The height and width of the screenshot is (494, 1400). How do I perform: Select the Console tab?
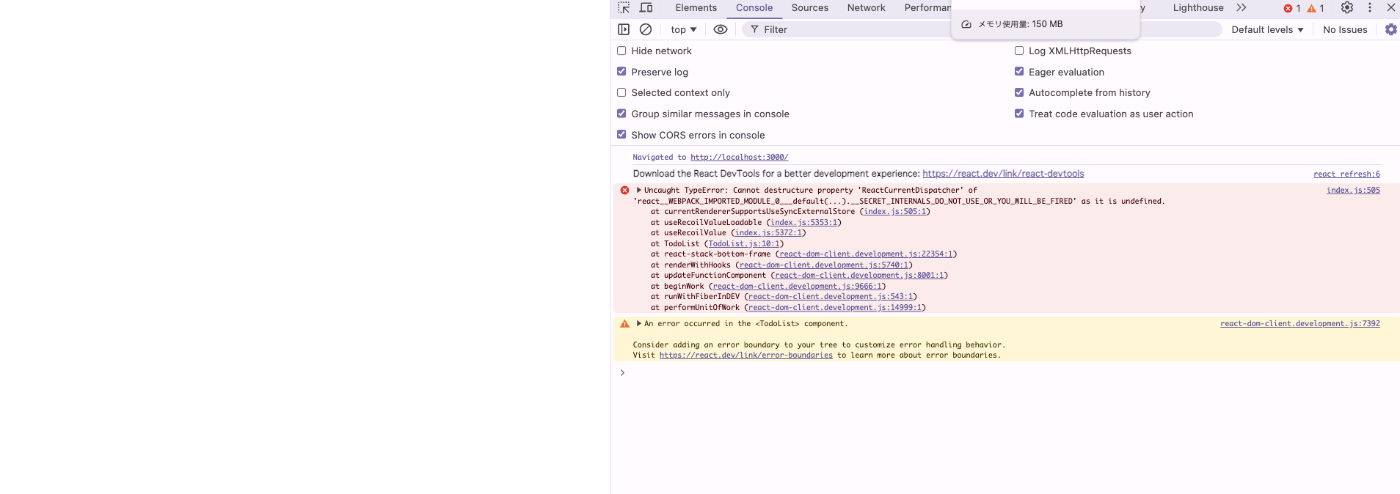(754, 8)
